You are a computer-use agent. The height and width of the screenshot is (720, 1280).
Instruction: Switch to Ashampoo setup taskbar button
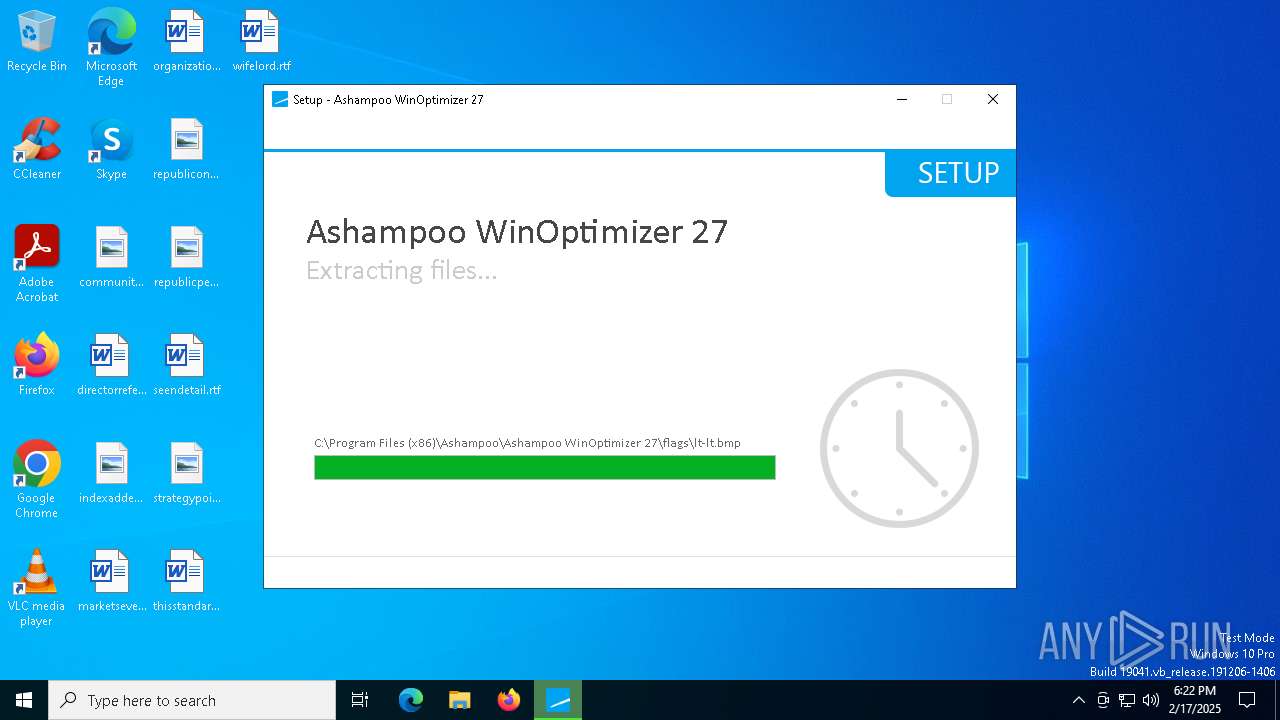point(558,700)
